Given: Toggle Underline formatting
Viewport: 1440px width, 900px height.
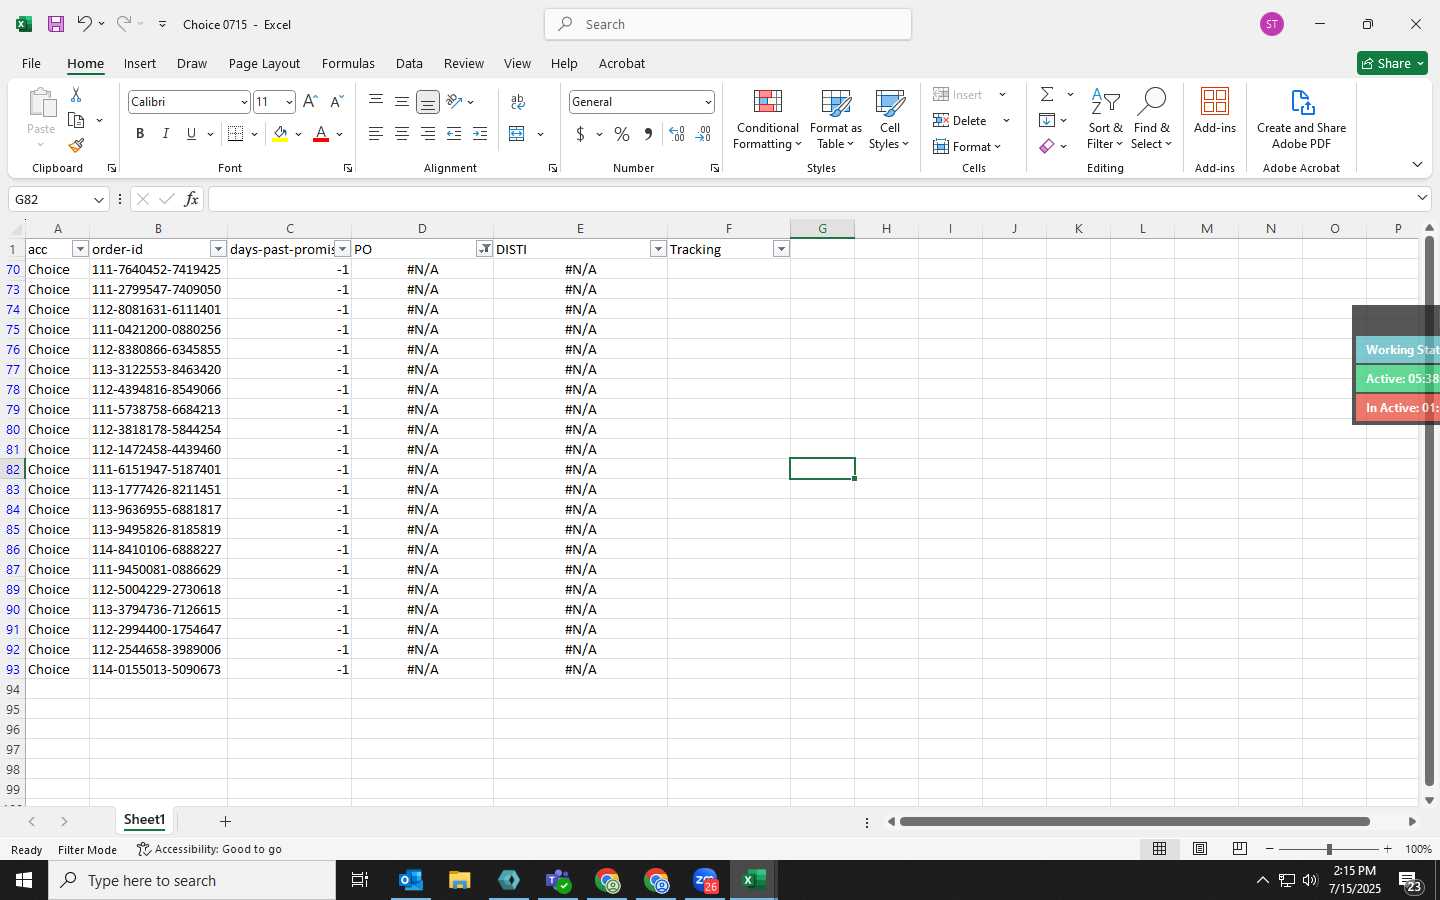Looking at the screenshot, I should pos(191,134).
